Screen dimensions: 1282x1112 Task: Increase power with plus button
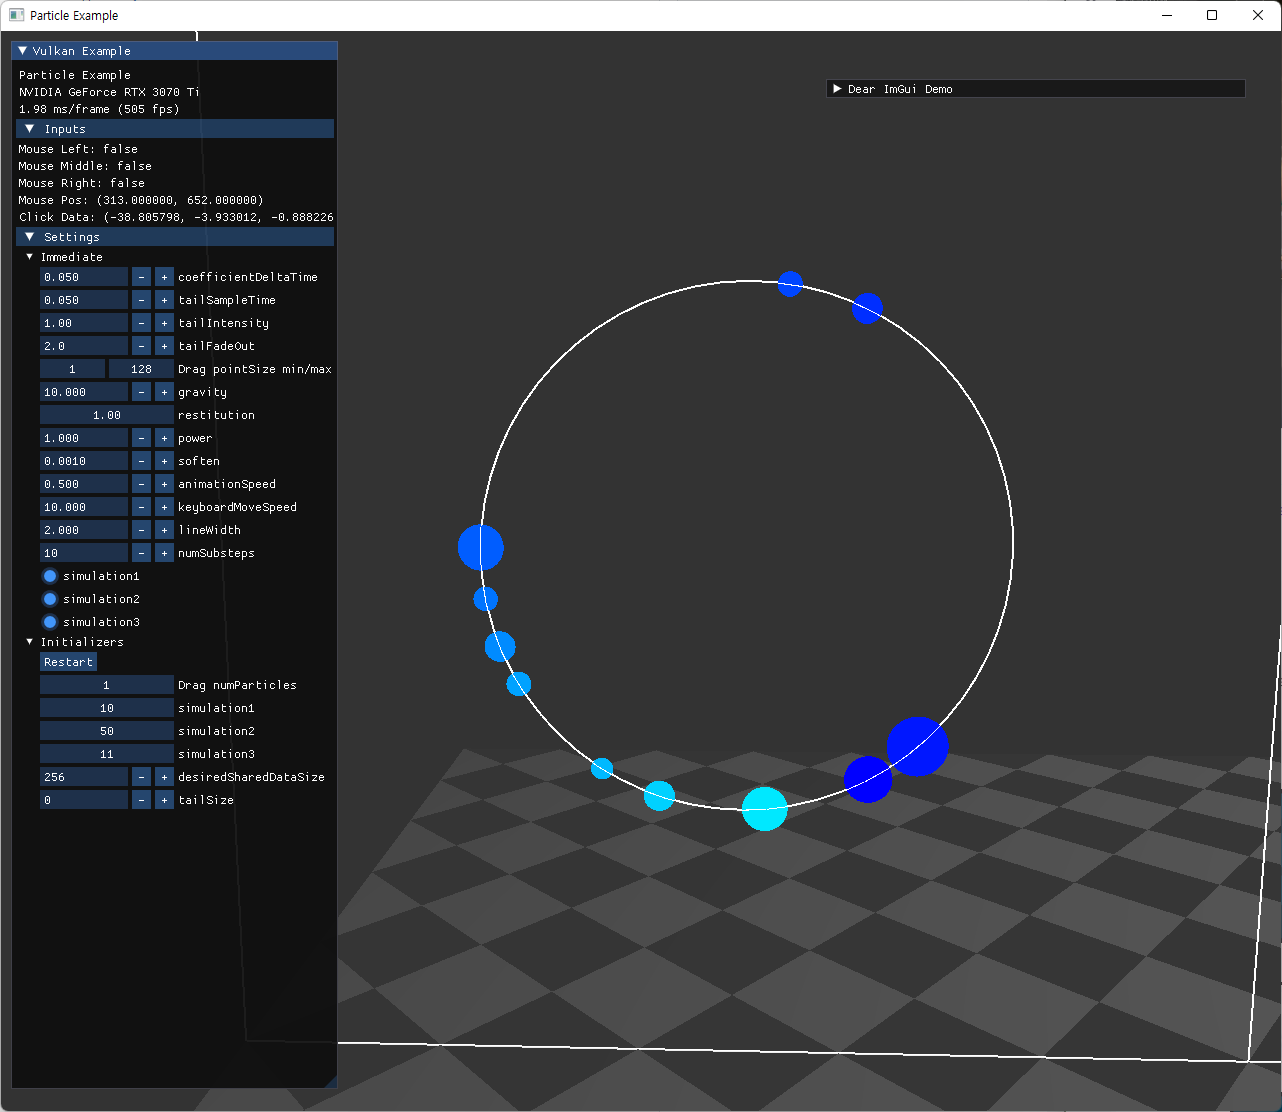[x=164, y=438]
